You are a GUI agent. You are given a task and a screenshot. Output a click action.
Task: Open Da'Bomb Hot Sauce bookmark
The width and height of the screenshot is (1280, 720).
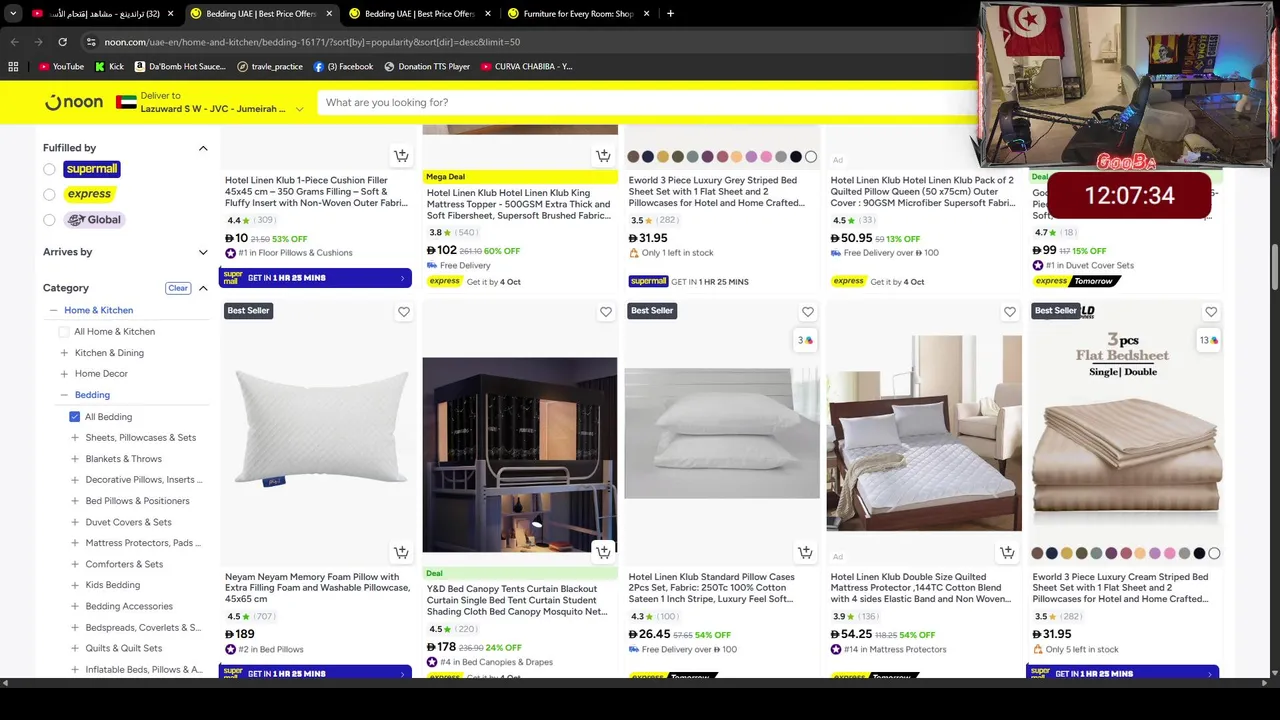180,66
